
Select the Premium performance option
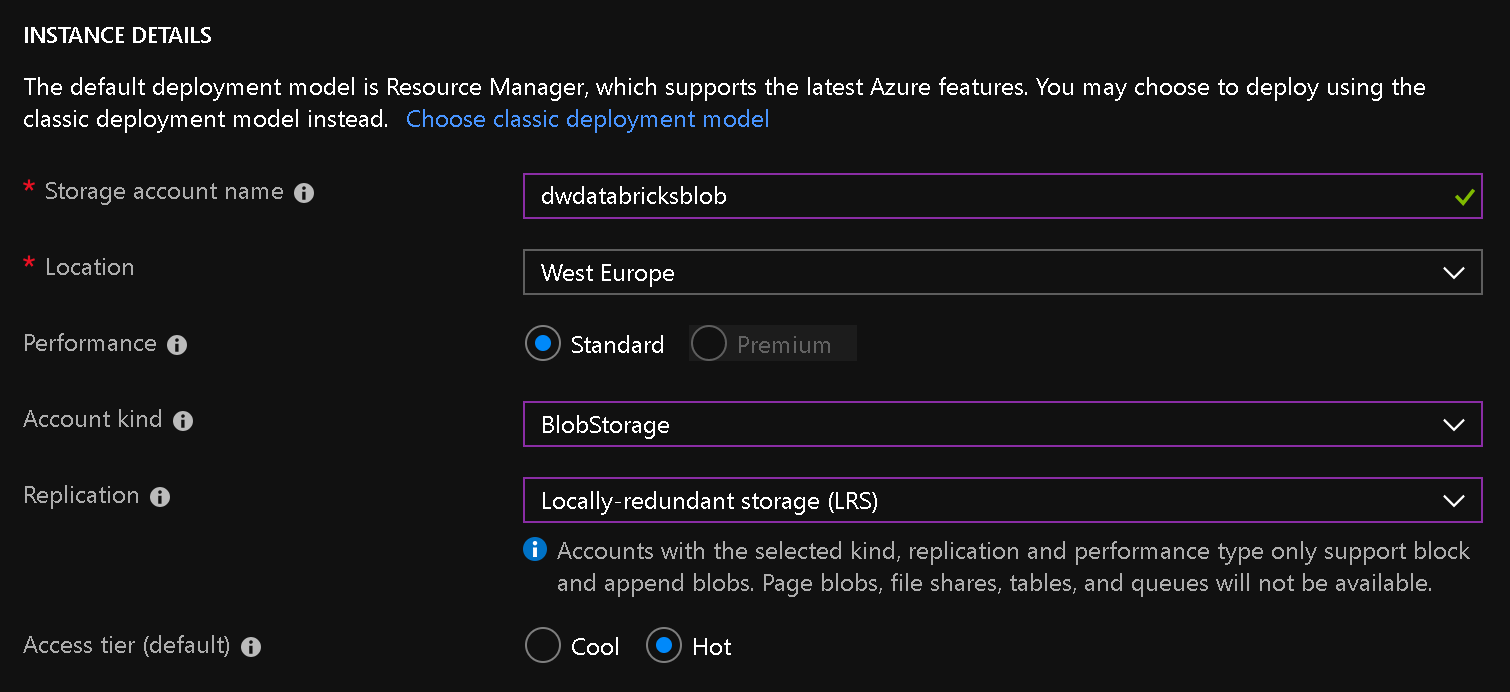click(708, 343)
